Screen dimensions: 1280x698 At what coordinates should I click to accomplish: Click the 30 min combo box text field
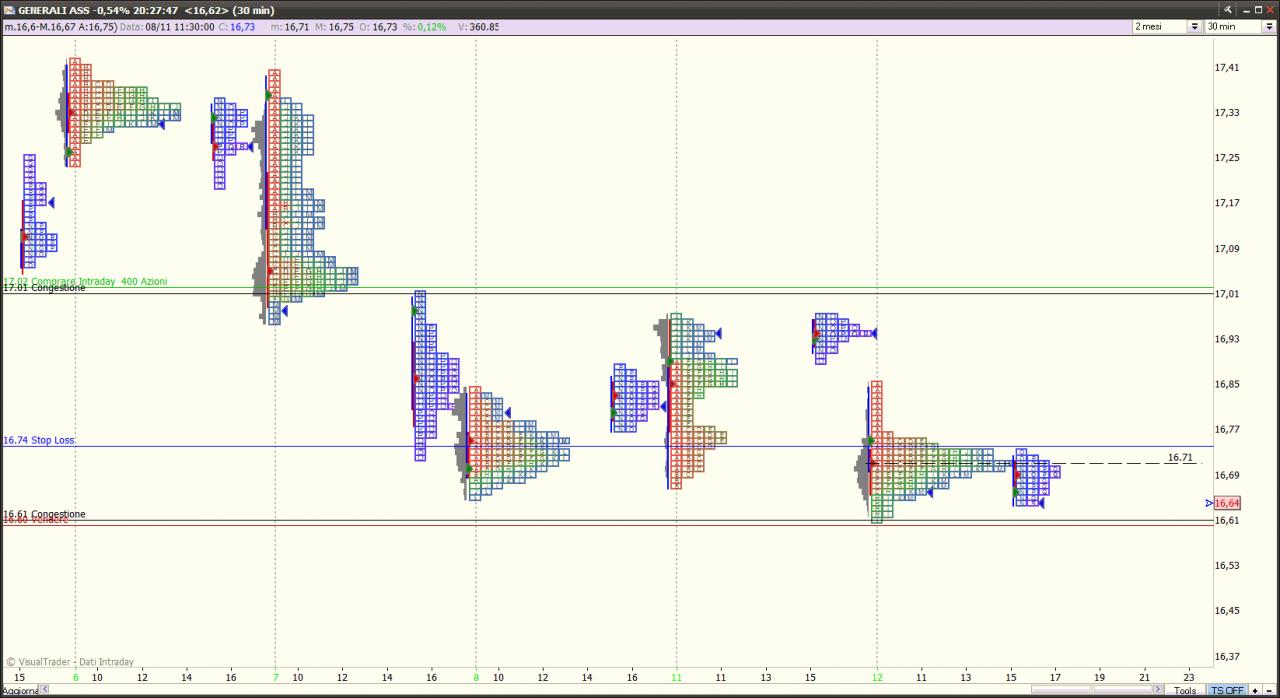[x=1233, y=26]
